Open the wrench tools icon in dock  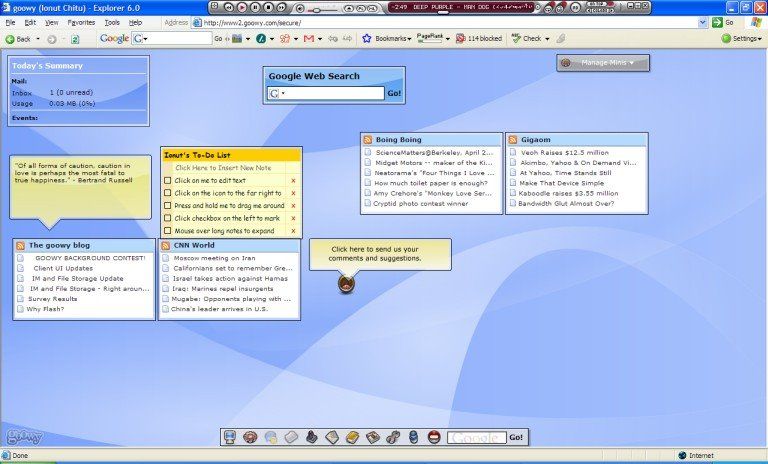click(x=393, y=437)
